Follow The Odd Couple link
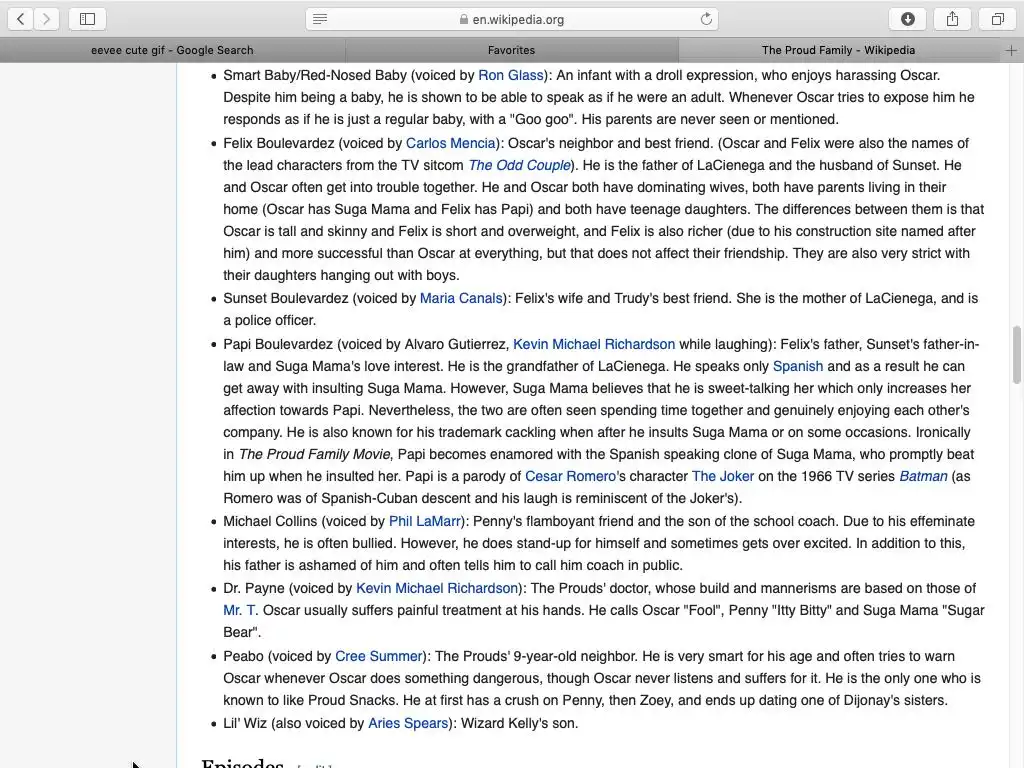1024x768 pixels. point(519,165)
